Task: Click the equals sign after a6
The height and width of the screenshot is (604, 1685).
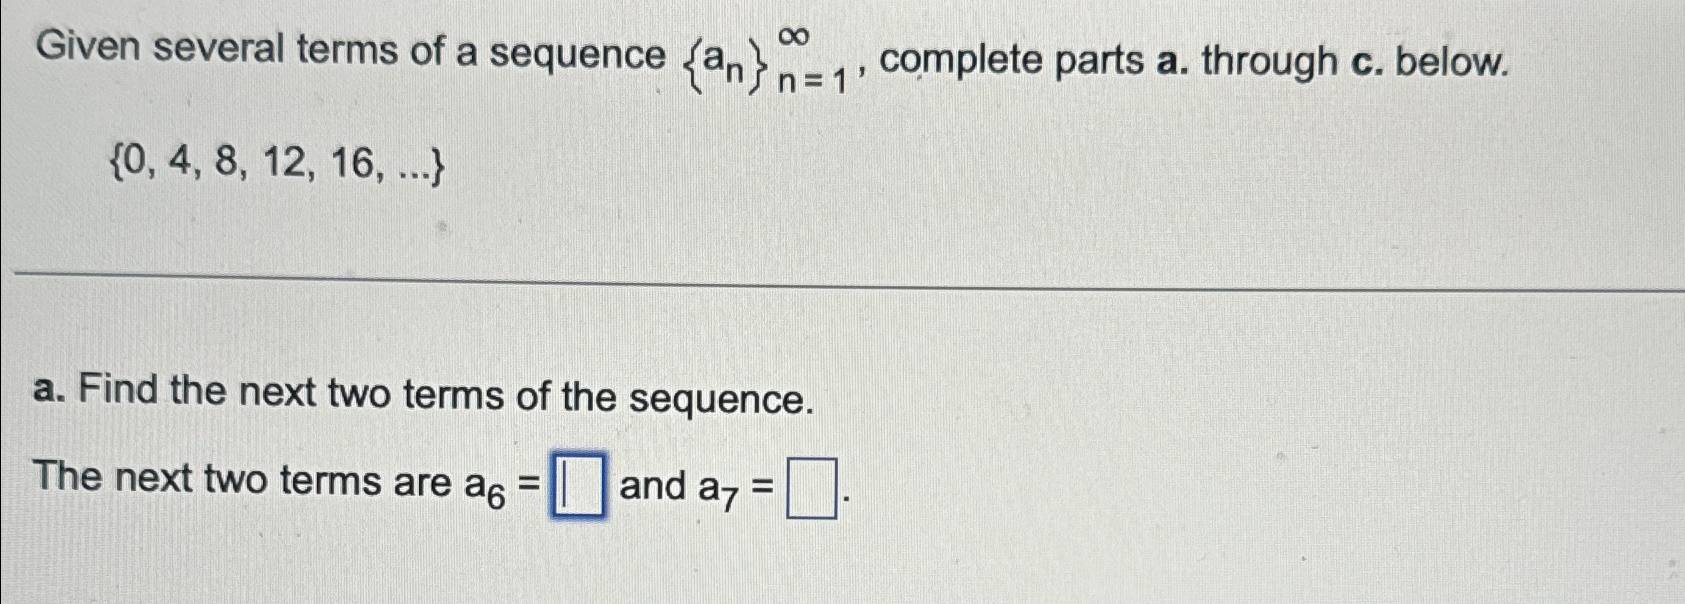Action: pos(527,482)
